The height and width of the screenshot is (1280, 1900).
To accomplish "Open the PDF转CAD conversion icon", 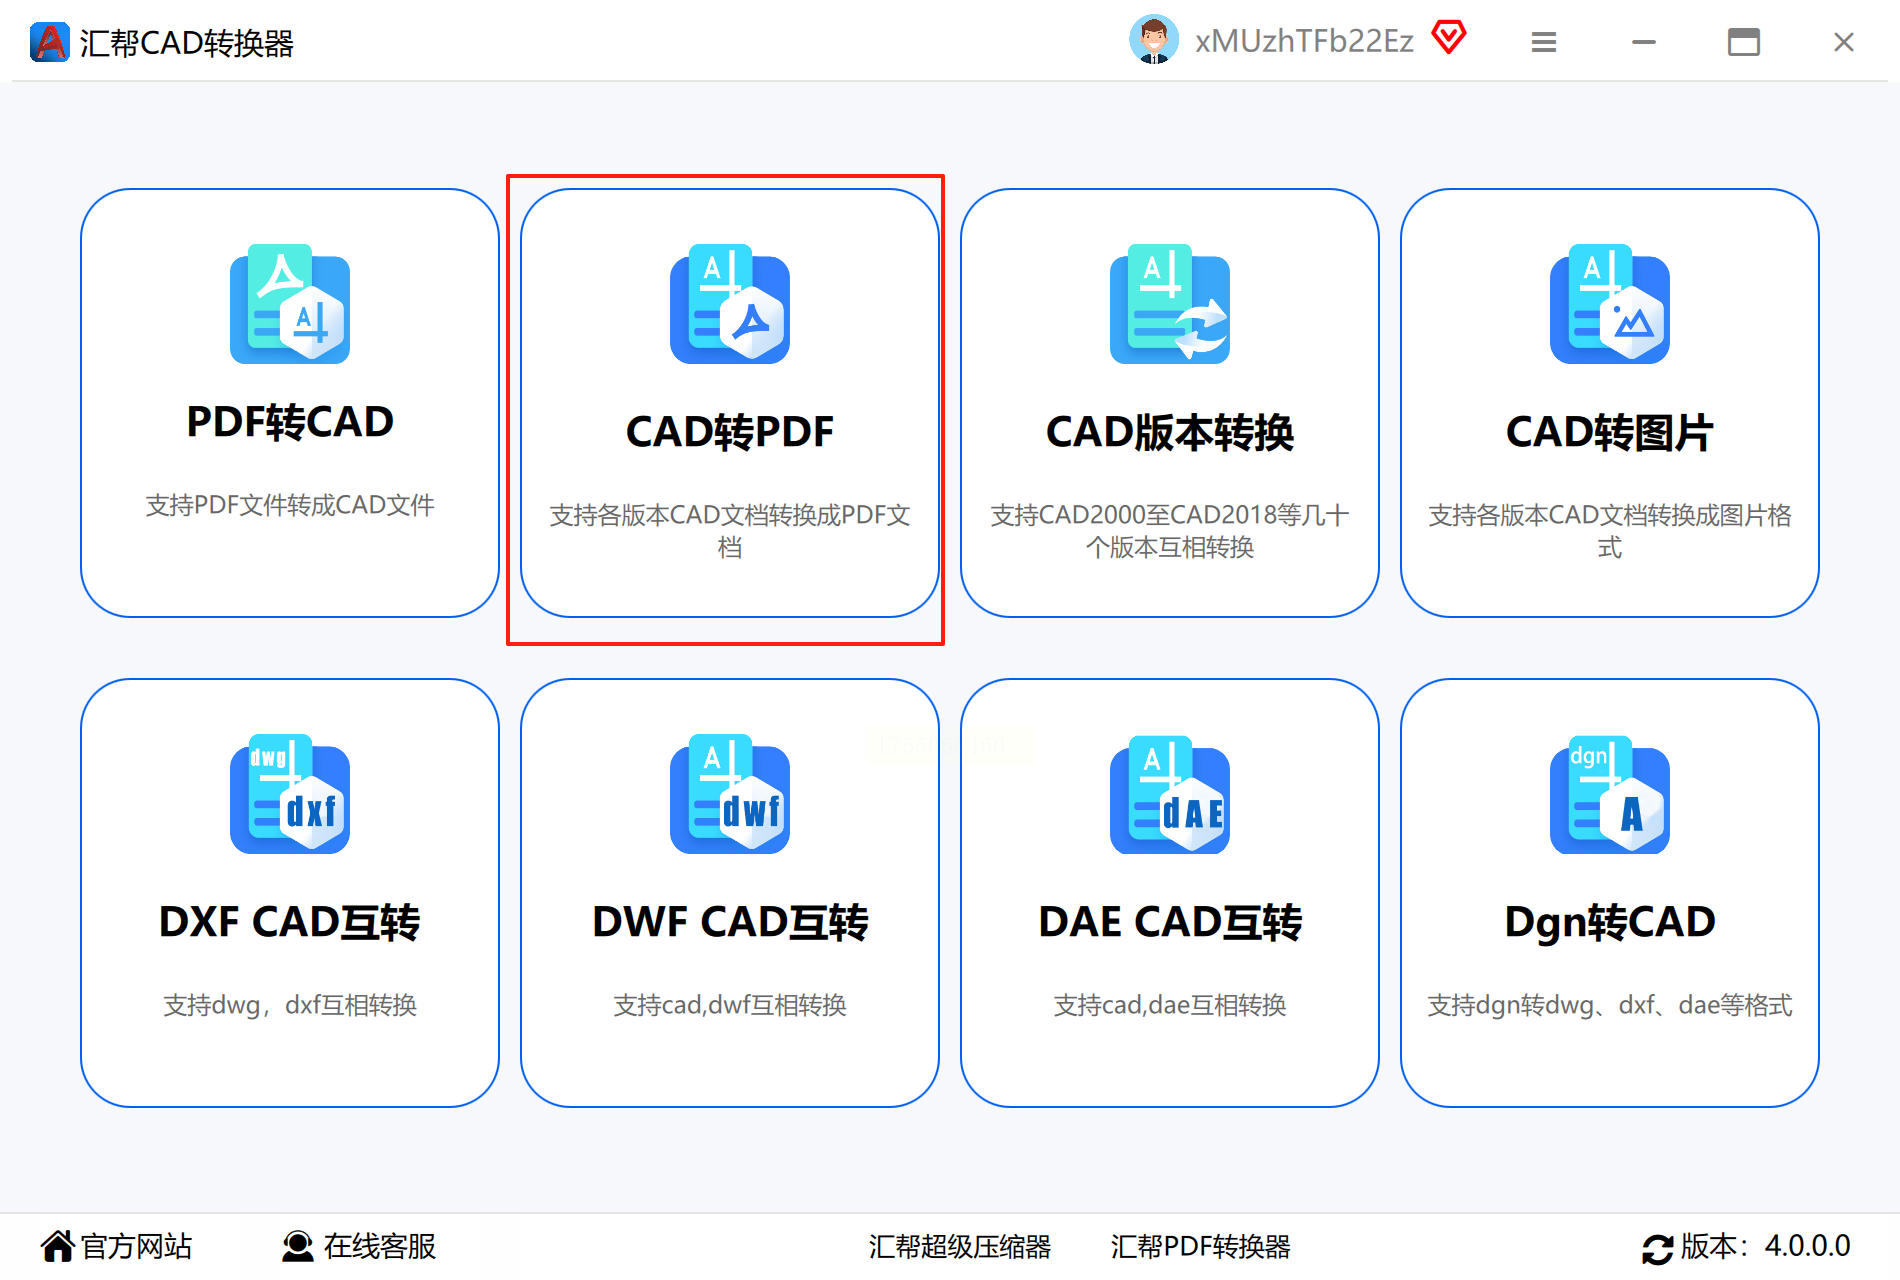I will pos(290,304).
